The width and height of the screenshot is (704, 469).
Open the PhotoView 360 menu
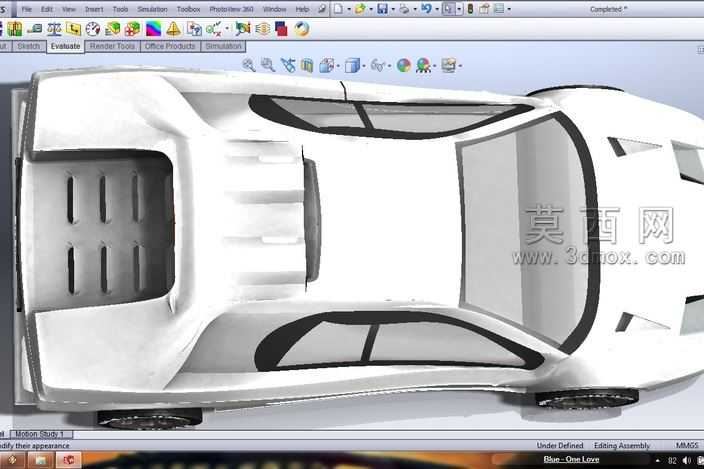231,9
